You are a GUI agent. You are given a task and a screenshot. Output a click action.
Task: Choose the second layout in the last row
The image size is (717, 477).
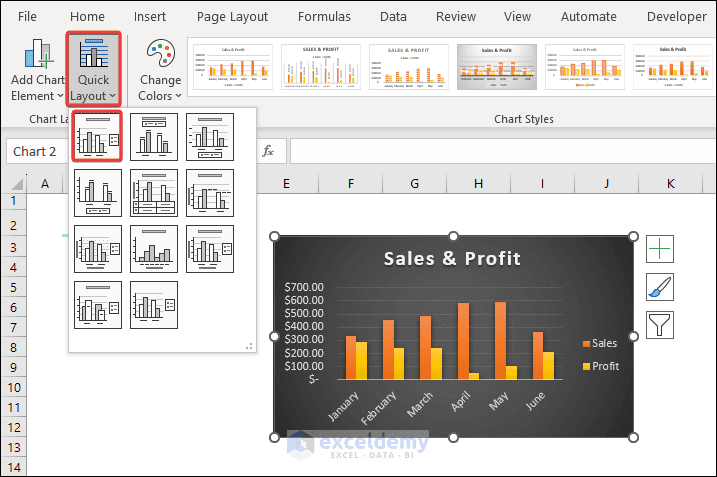coord(154,305)
